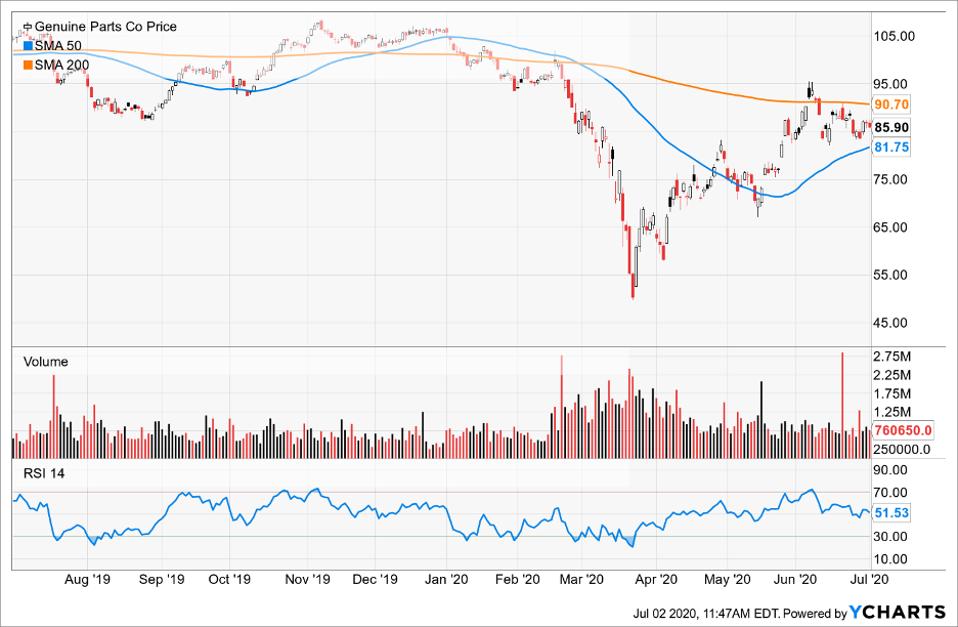This screenshot has width=958, height=627.
Task: Click the 75.00 price axis label
Action: click(891, 180)
